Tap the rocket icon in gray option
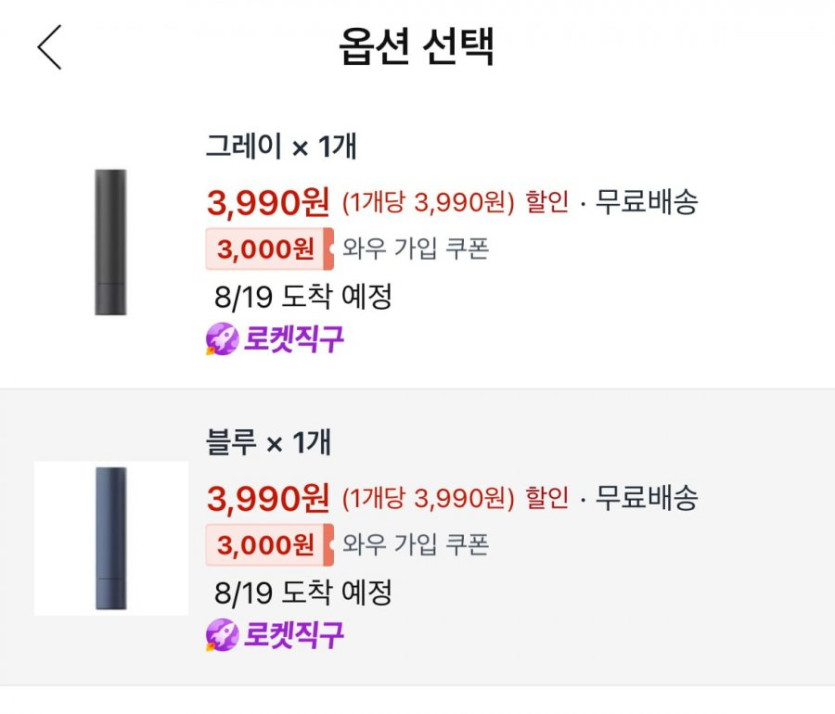The width and height of the screenshot is (835, 714). [x=221, y=340]
